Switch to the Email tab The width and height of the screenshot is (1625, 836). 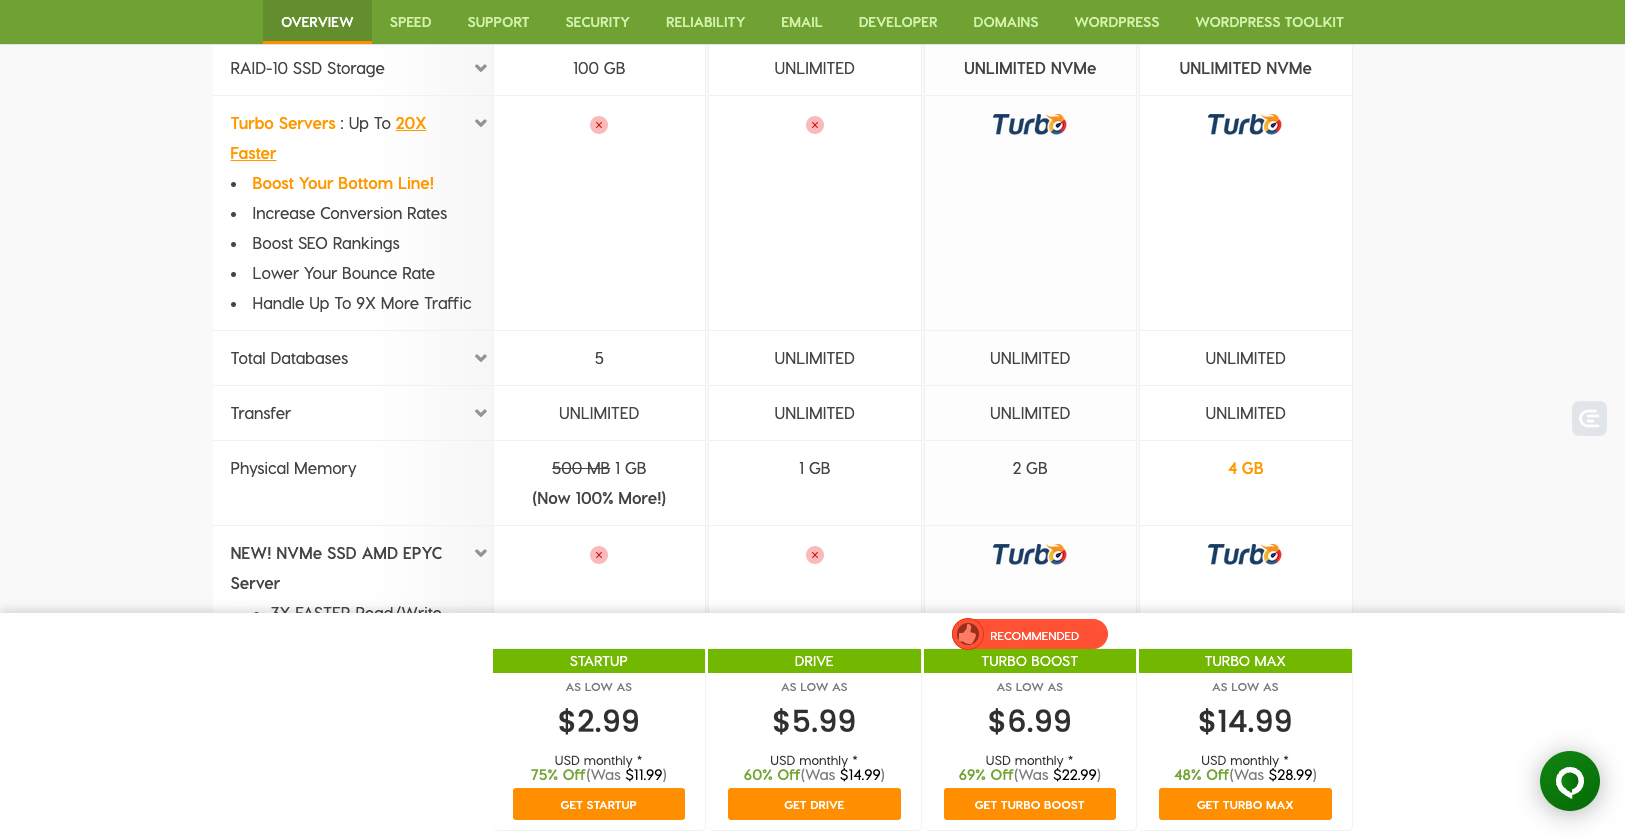(801, 22)
